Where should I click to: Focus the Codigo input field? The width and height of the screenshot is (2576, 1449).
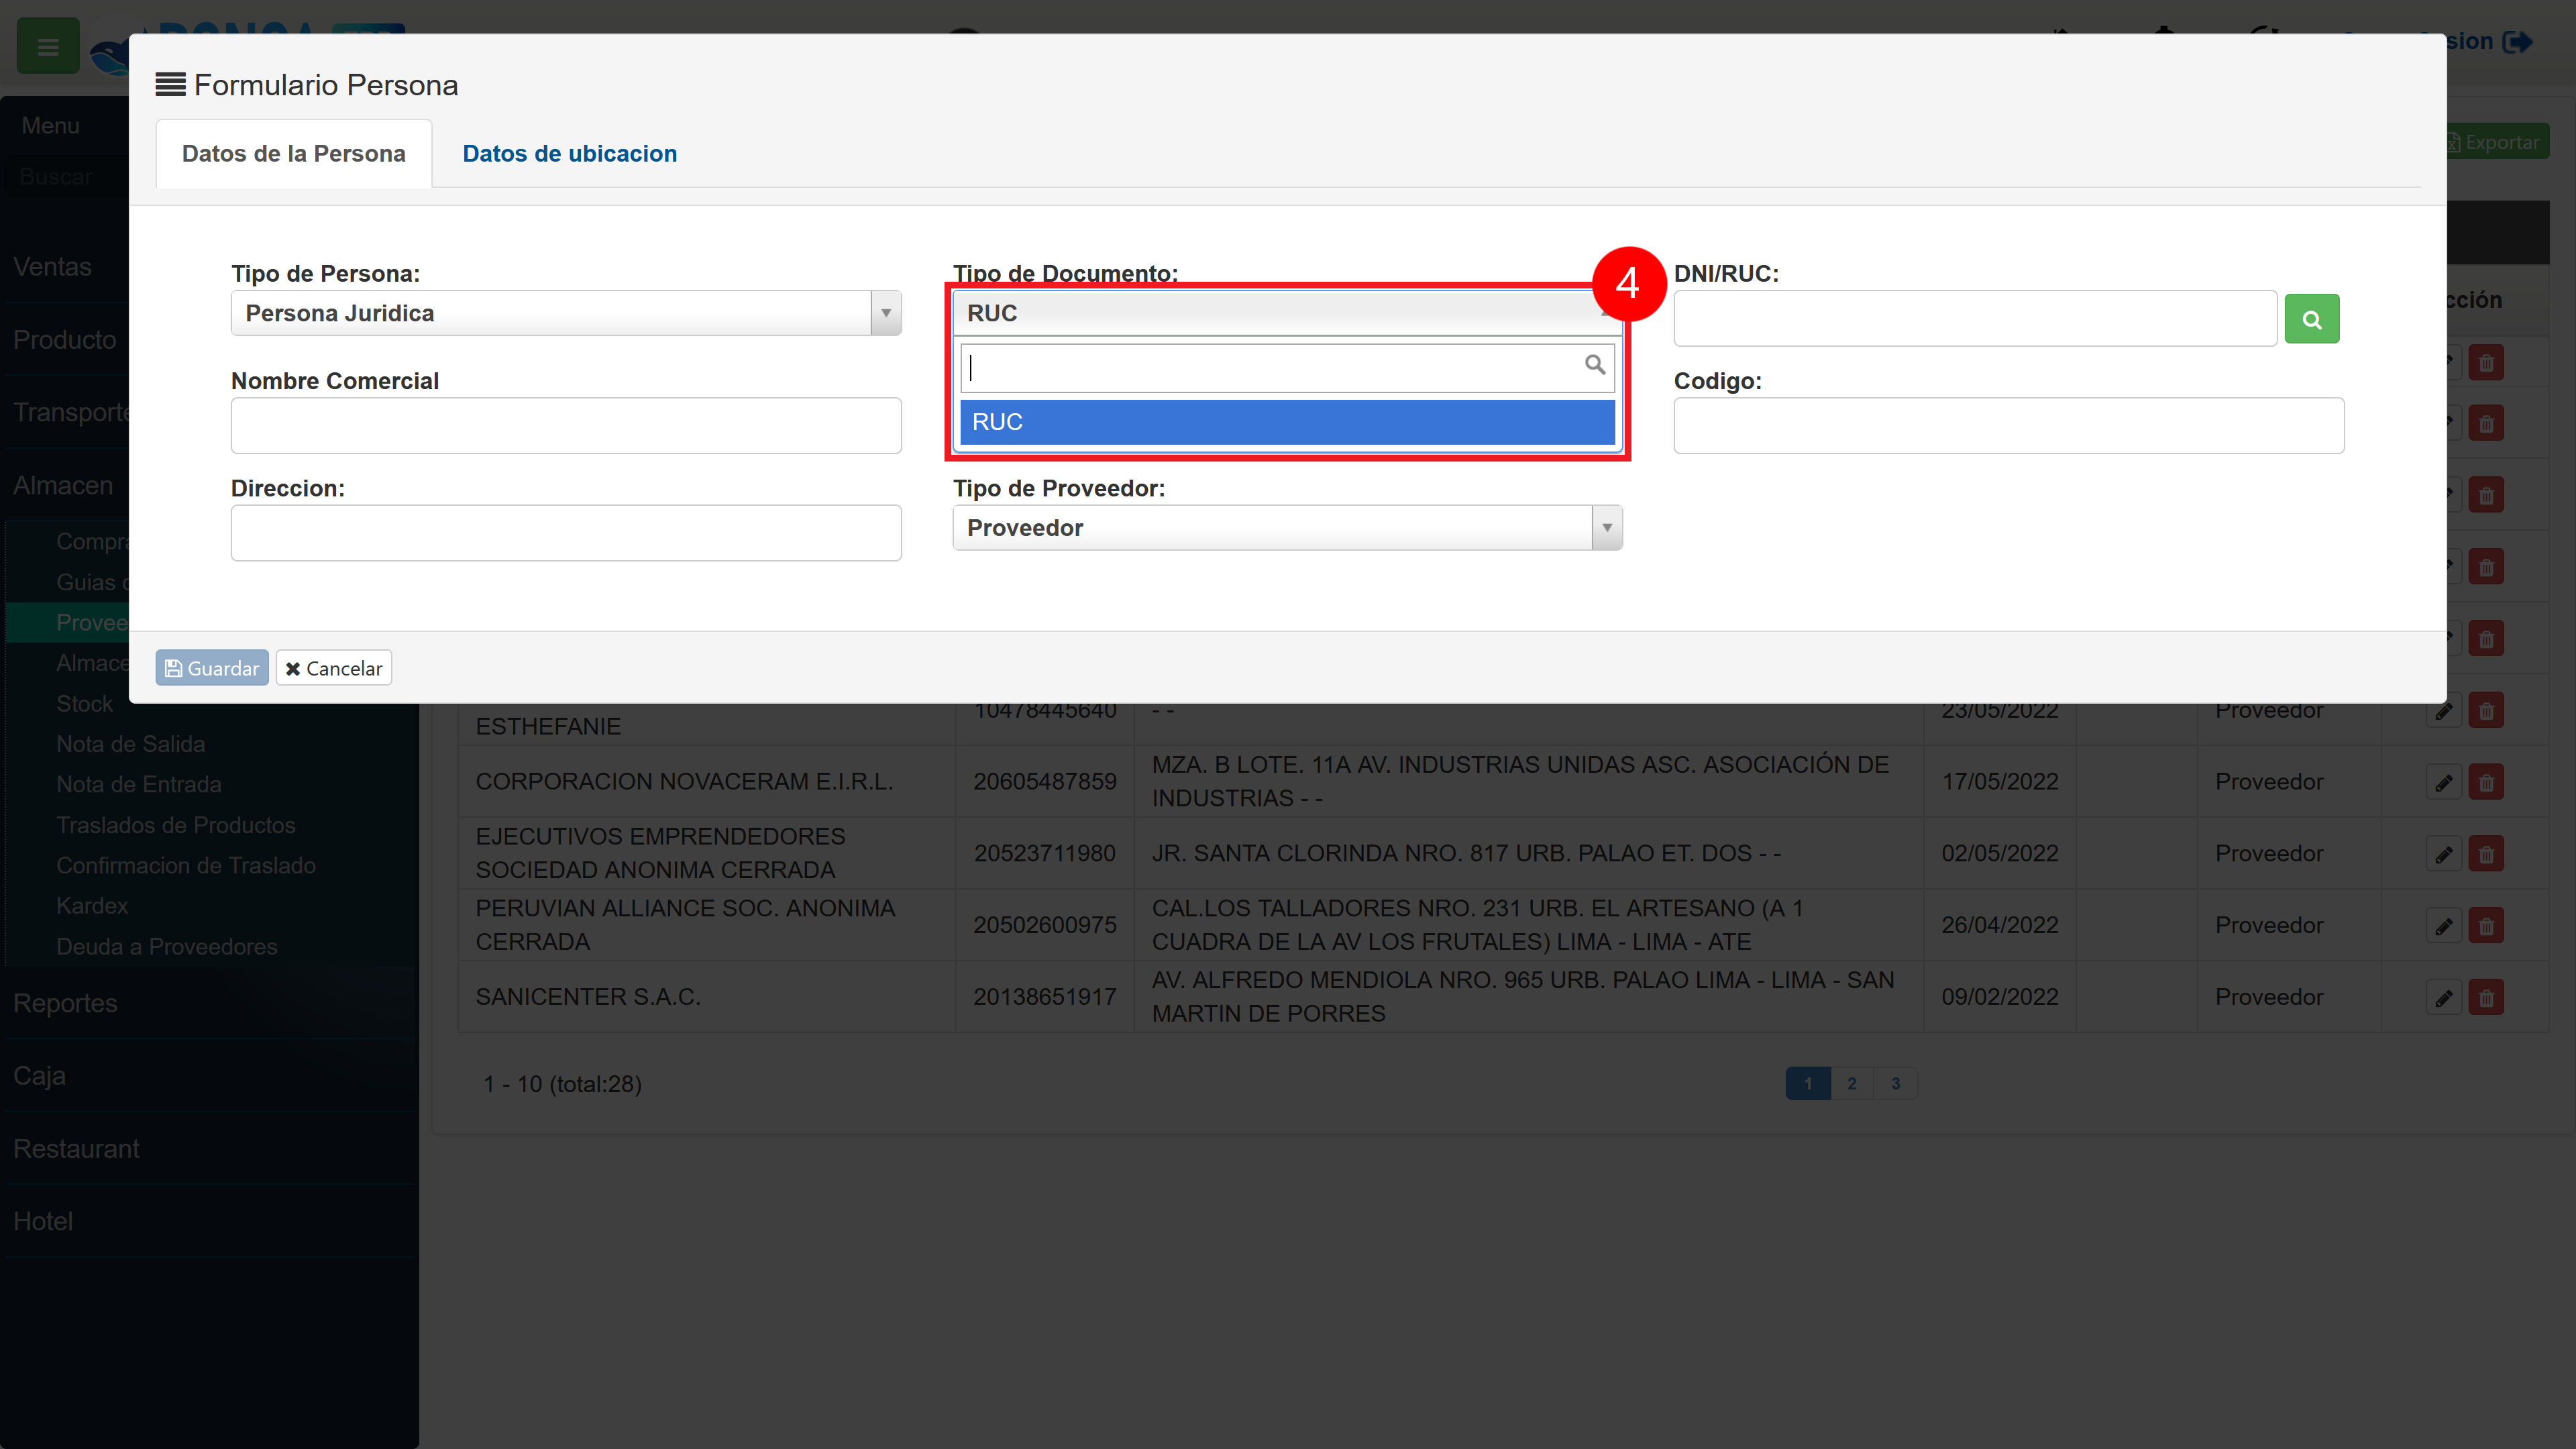tap(2009, 426)
